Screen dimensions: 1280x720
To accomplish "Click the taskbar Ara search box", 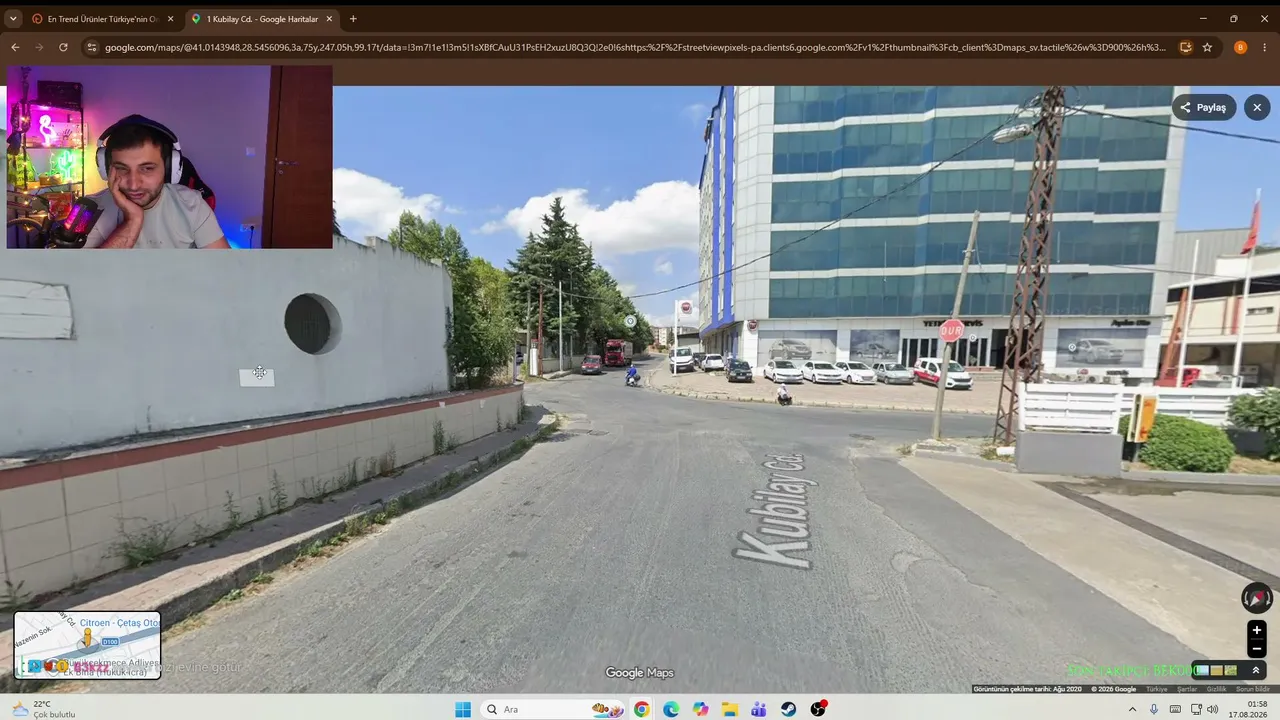I will pos(550,709).
